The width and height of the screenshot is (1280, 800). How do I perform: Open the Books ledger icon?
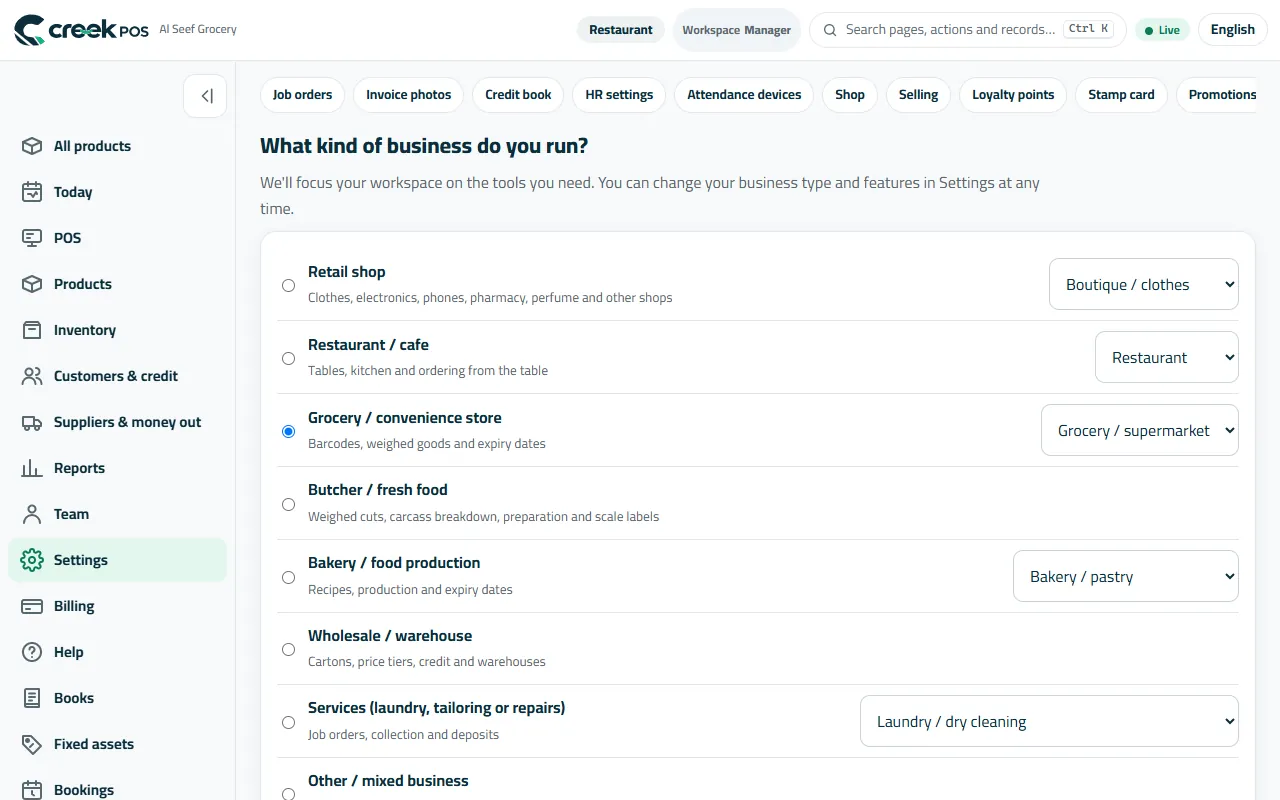coord(32,698)
